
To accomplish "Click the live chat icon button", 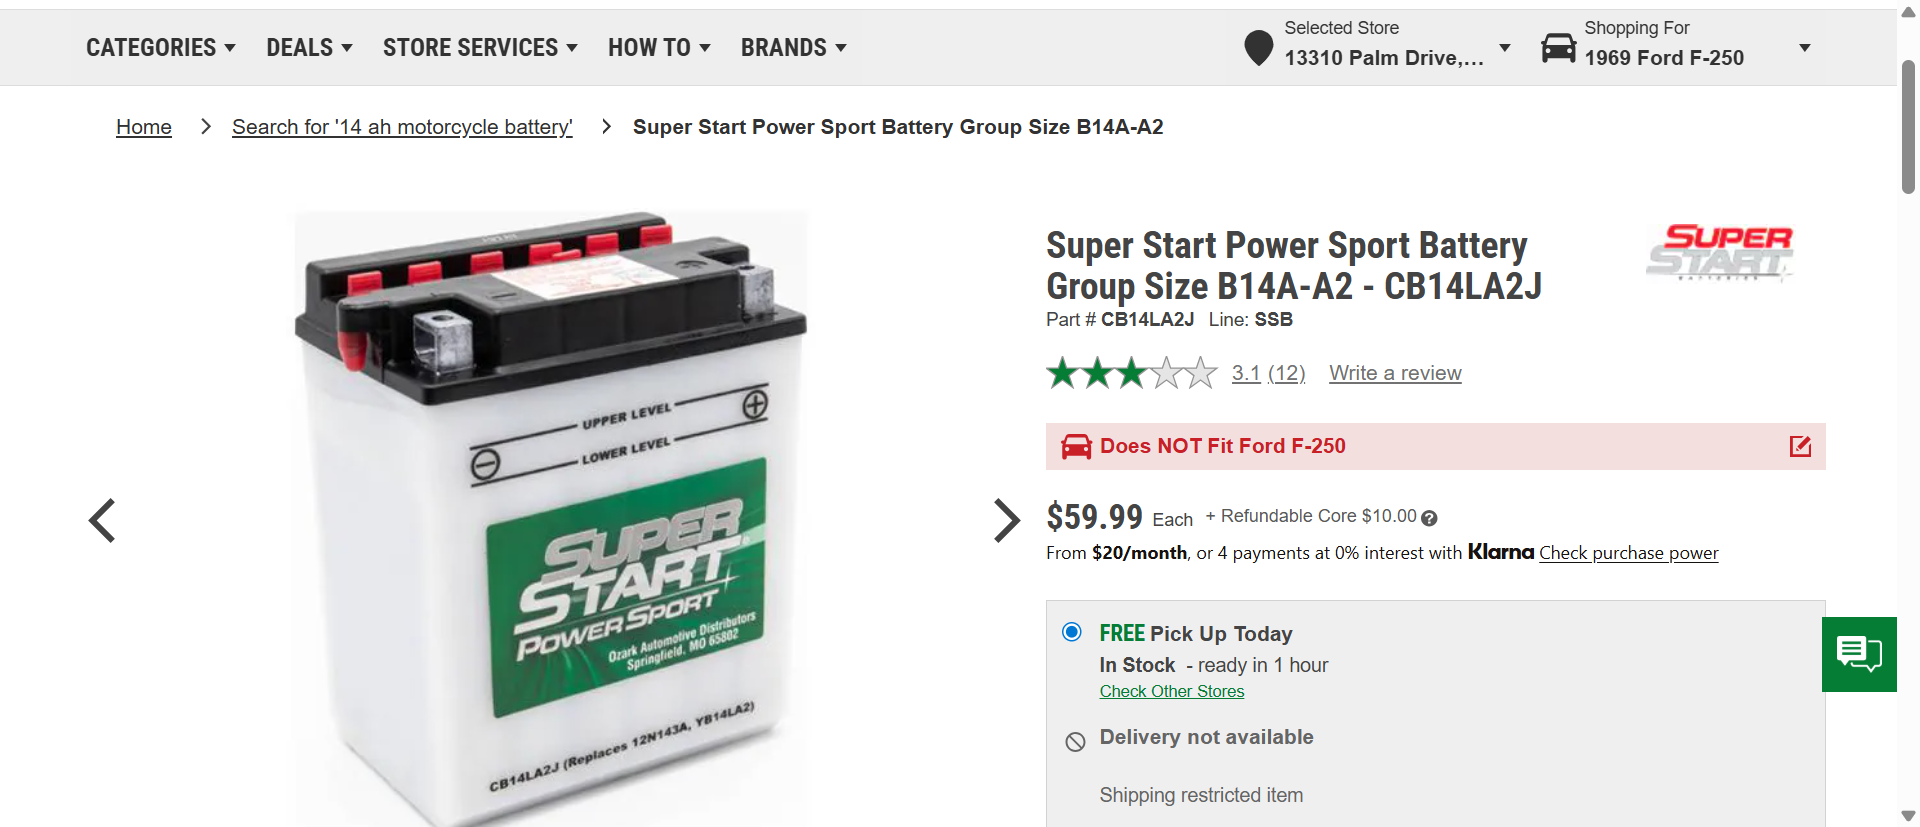I will 1859,654.
